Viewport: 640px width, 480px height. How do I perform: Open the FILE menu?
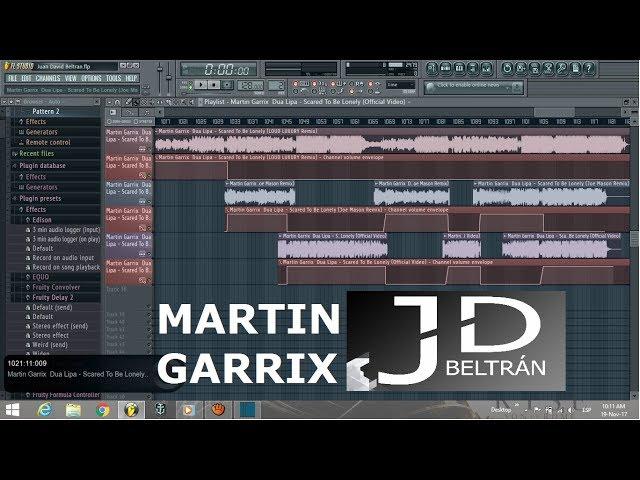pos(12,78)
